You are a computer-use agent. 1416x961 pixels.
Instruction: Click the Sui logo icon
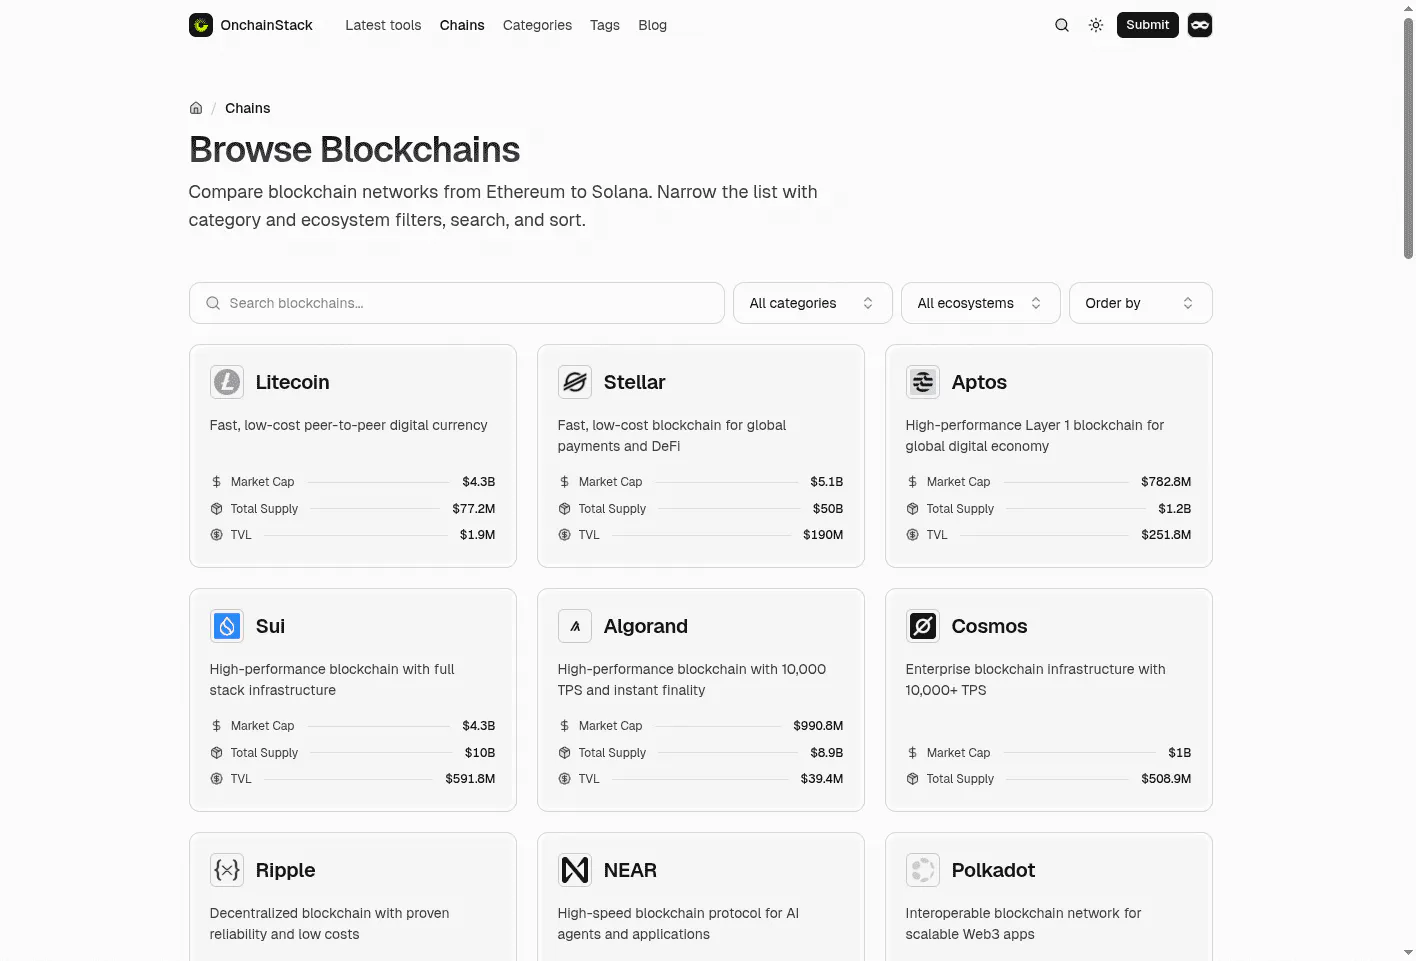[x=227, y=626]
